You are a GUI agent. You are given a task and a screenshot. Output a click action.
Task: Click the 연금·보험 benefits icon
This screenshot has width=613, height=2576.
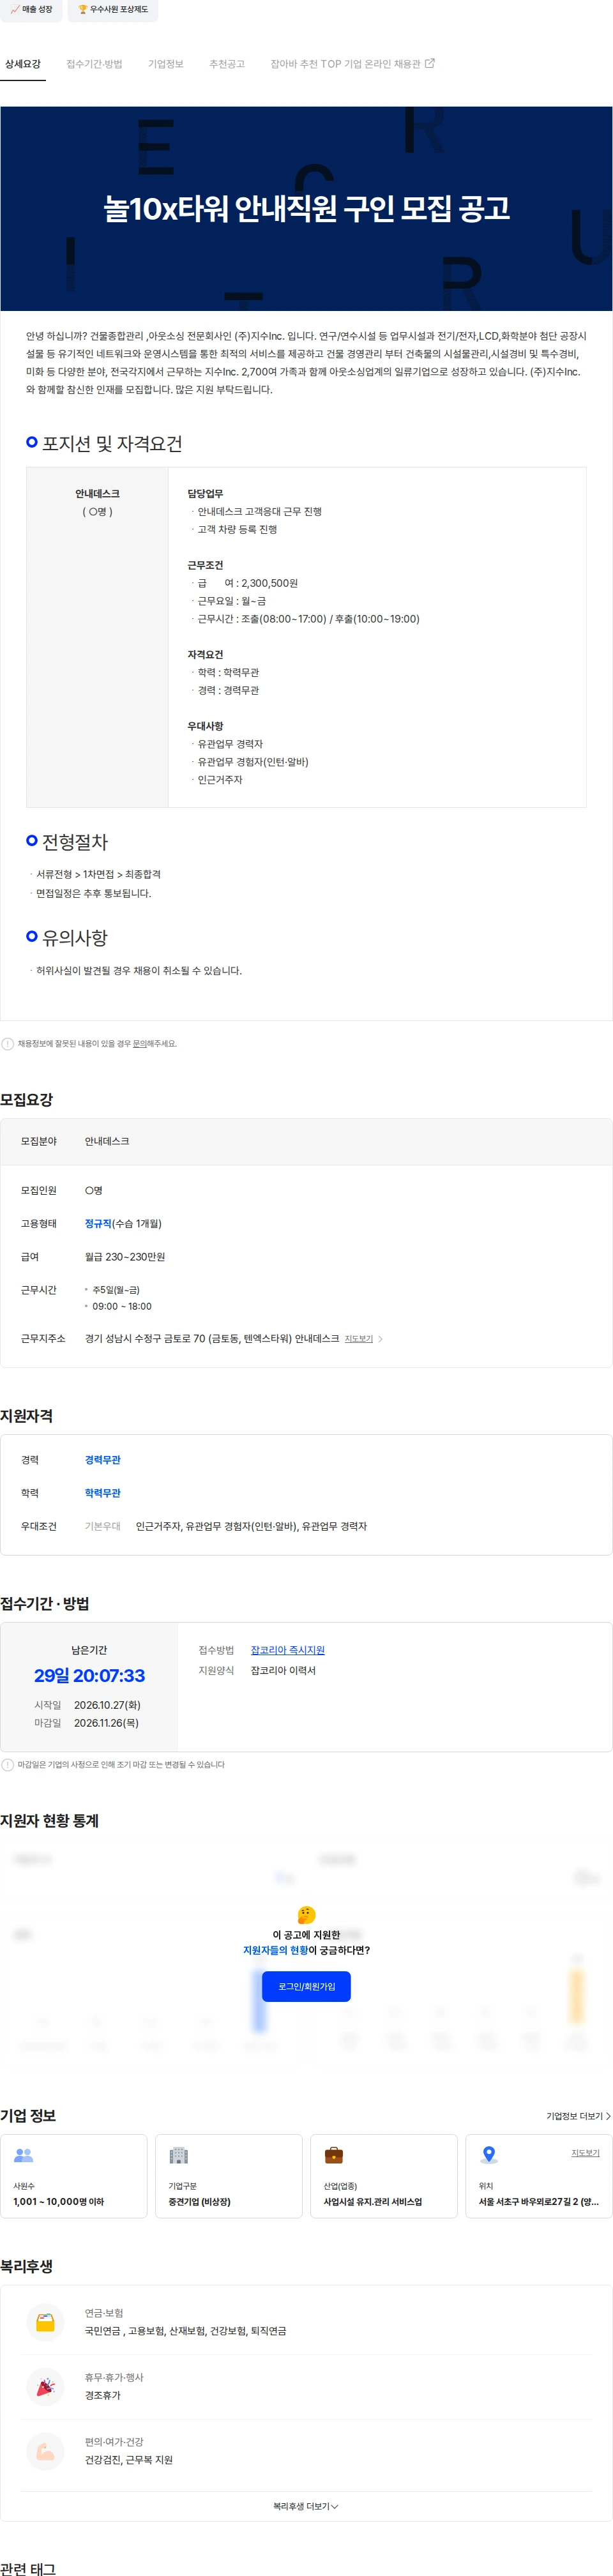(x=45, y=2322)
